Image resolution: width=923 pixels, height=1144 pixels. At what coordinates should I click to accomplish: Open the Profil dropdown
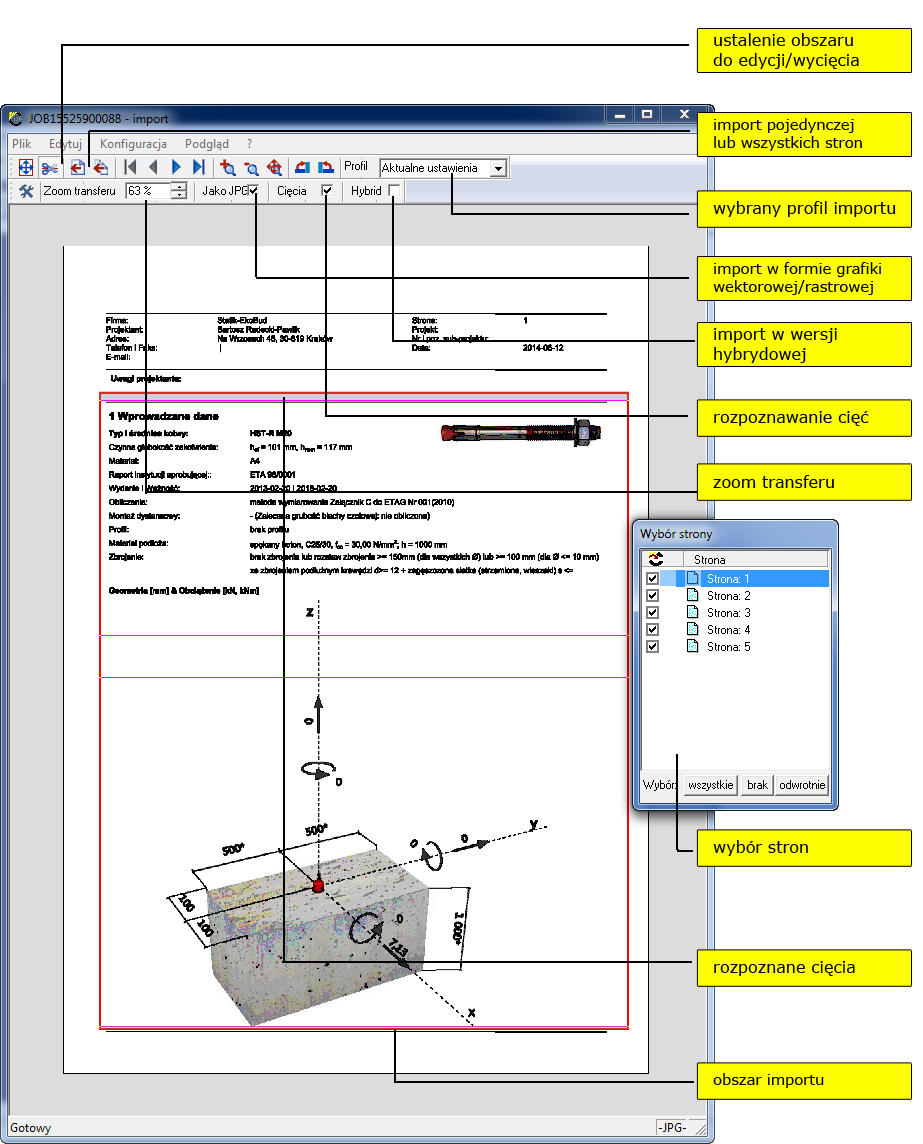(498, 169)
